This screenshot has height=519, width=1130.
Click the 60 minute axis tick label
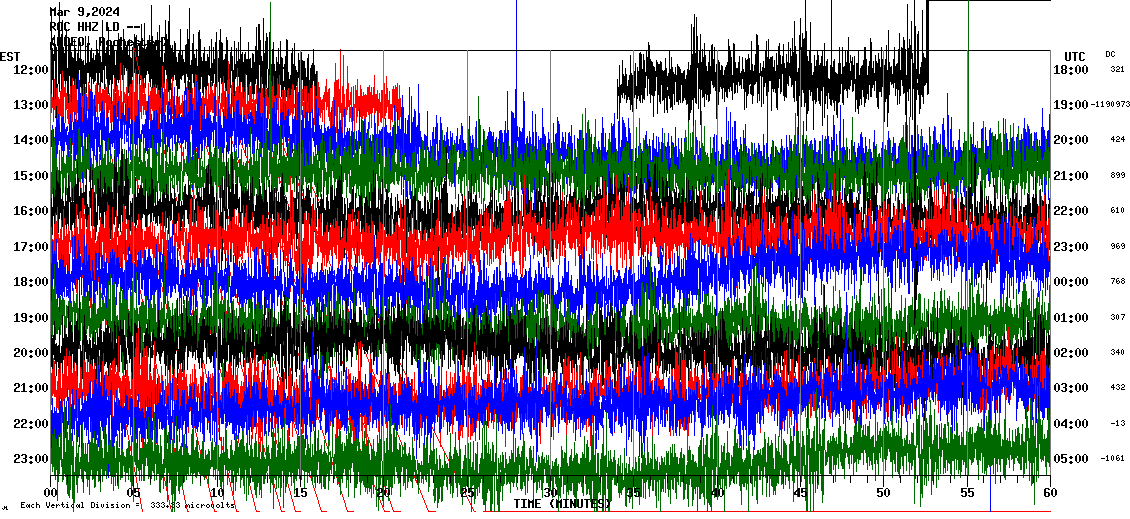[x=1049, y=493]
